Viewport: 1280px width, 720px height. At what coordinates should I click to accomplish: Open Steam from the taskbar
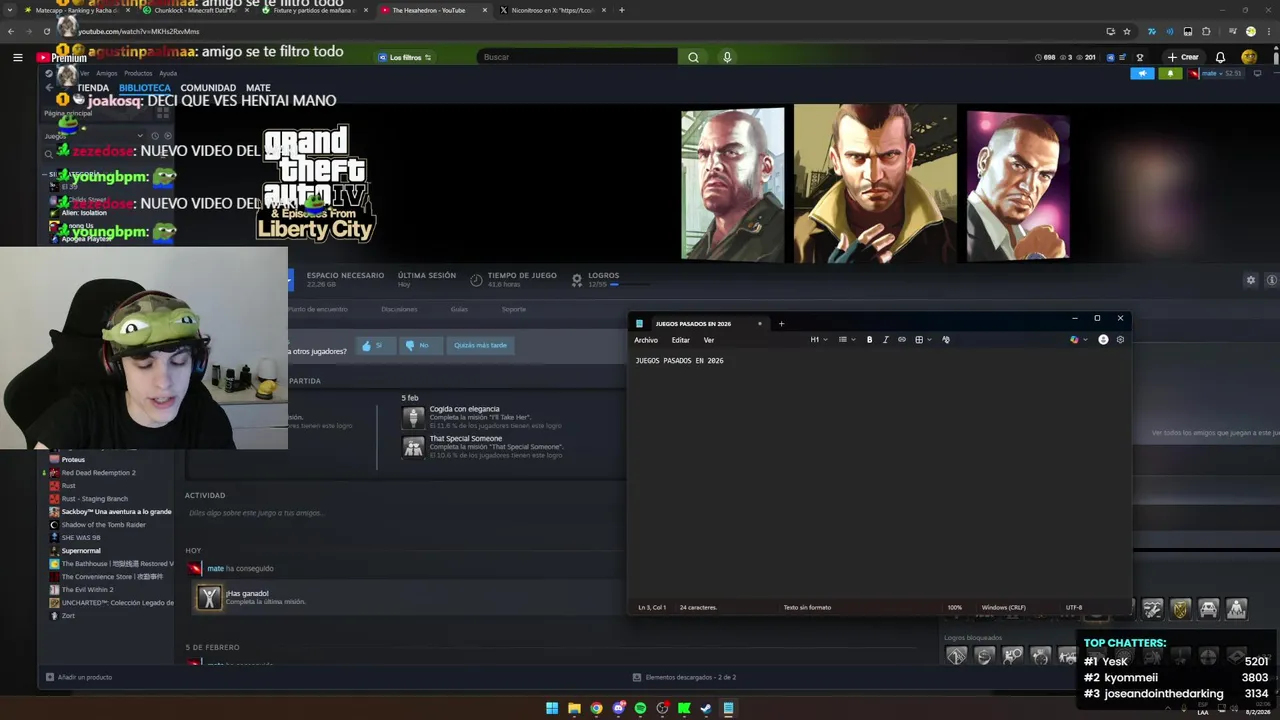[x=706, y=708]
